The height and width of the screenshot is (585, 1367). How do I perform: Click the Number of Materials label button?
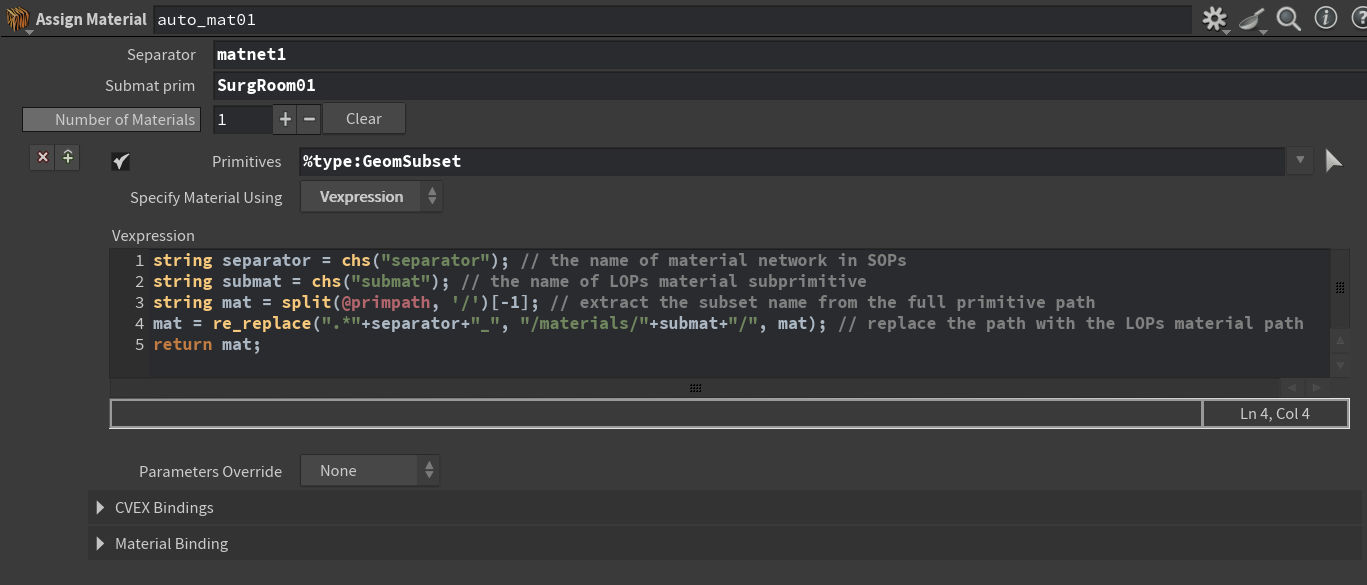click(x=112, y=120)
